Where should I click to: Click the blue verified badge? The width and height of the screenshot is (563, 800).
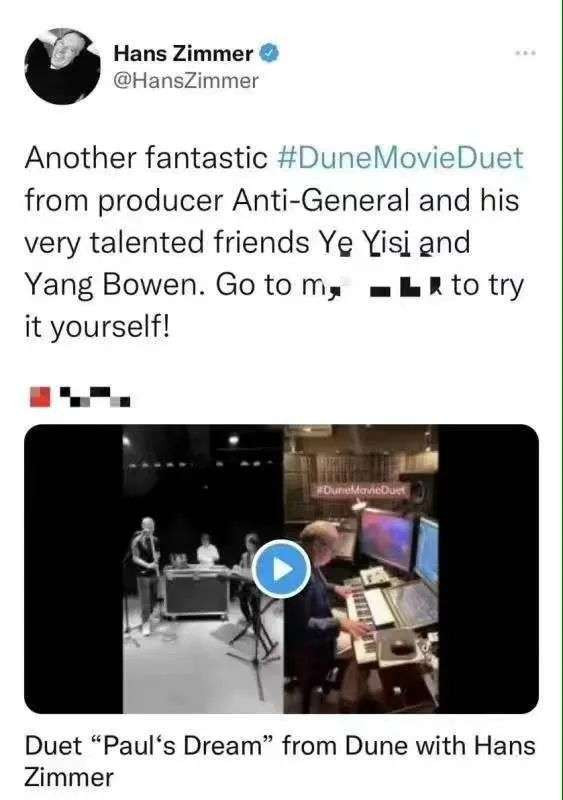[270, 53]
